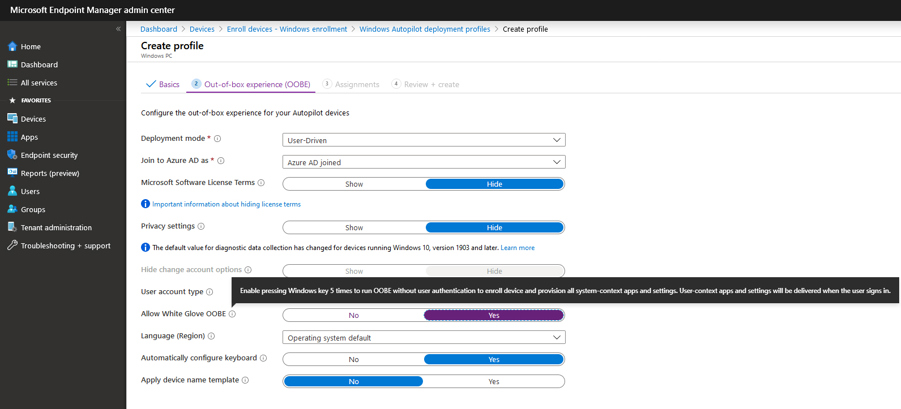
Task: Open Windows Autopilot deployment profiles breadcrumb
Action: pos(425,29)
